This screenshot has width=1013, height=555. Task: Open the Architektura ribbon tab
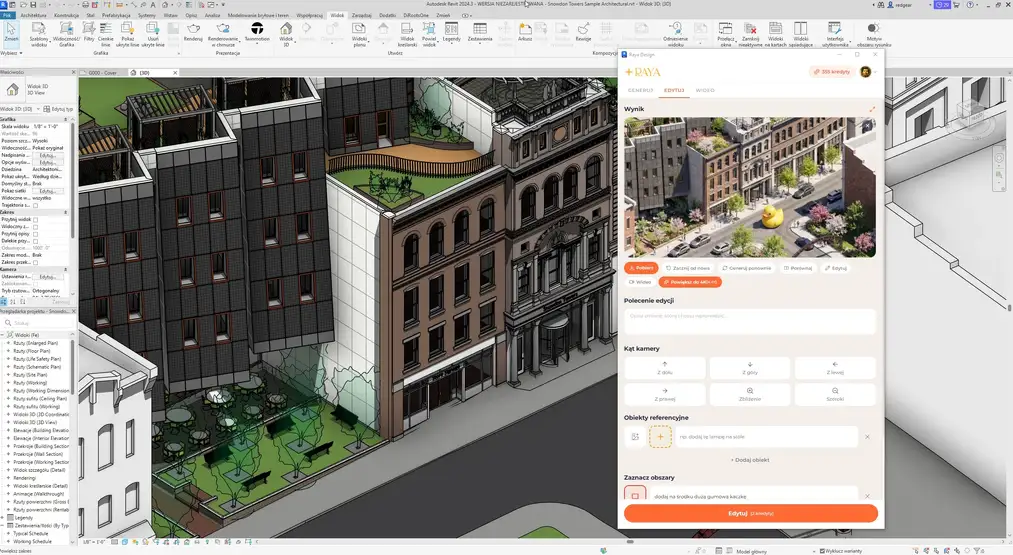(x=33, y=15)
